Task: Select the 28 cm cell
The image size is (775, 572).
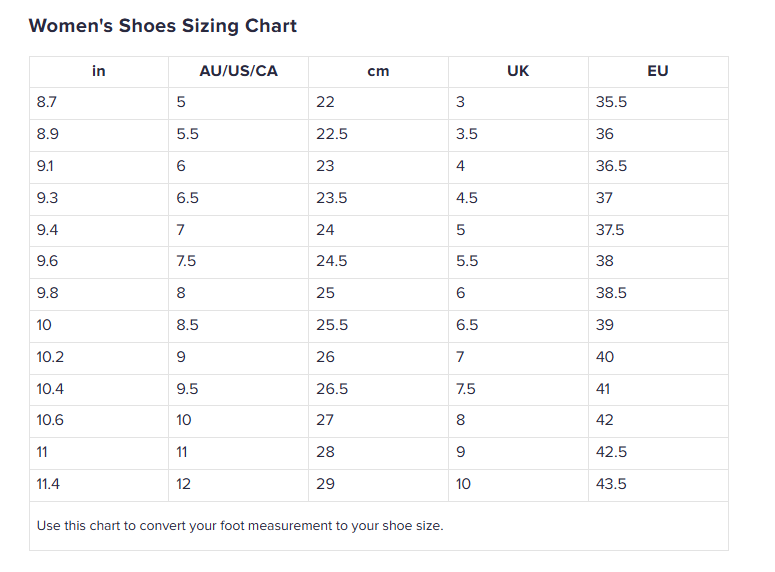Action: pos(325,452)
